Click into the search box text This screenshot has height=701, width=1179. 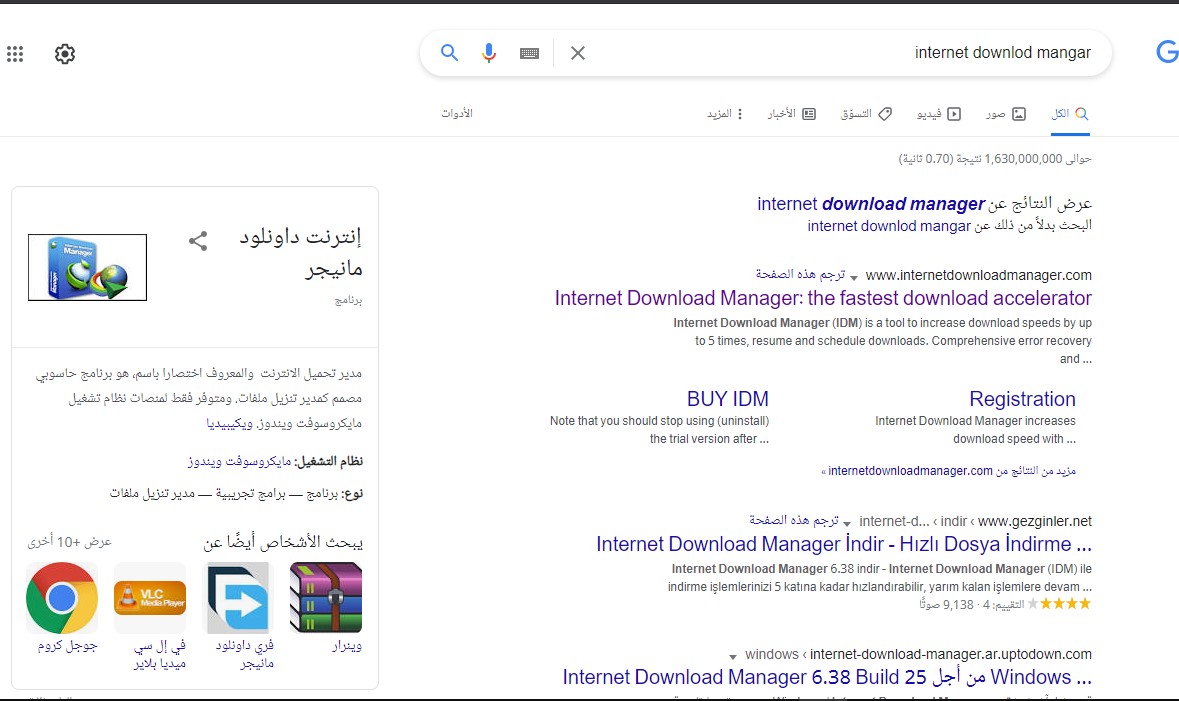[x=1002, y=53]
